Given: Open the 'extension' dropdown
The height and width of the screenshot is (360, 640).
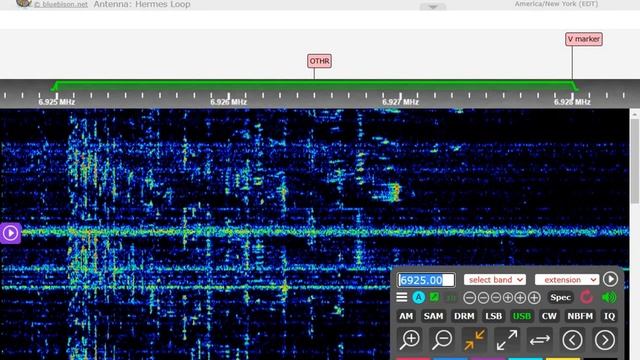Looking at the screenshot, I should click(567, 280).
